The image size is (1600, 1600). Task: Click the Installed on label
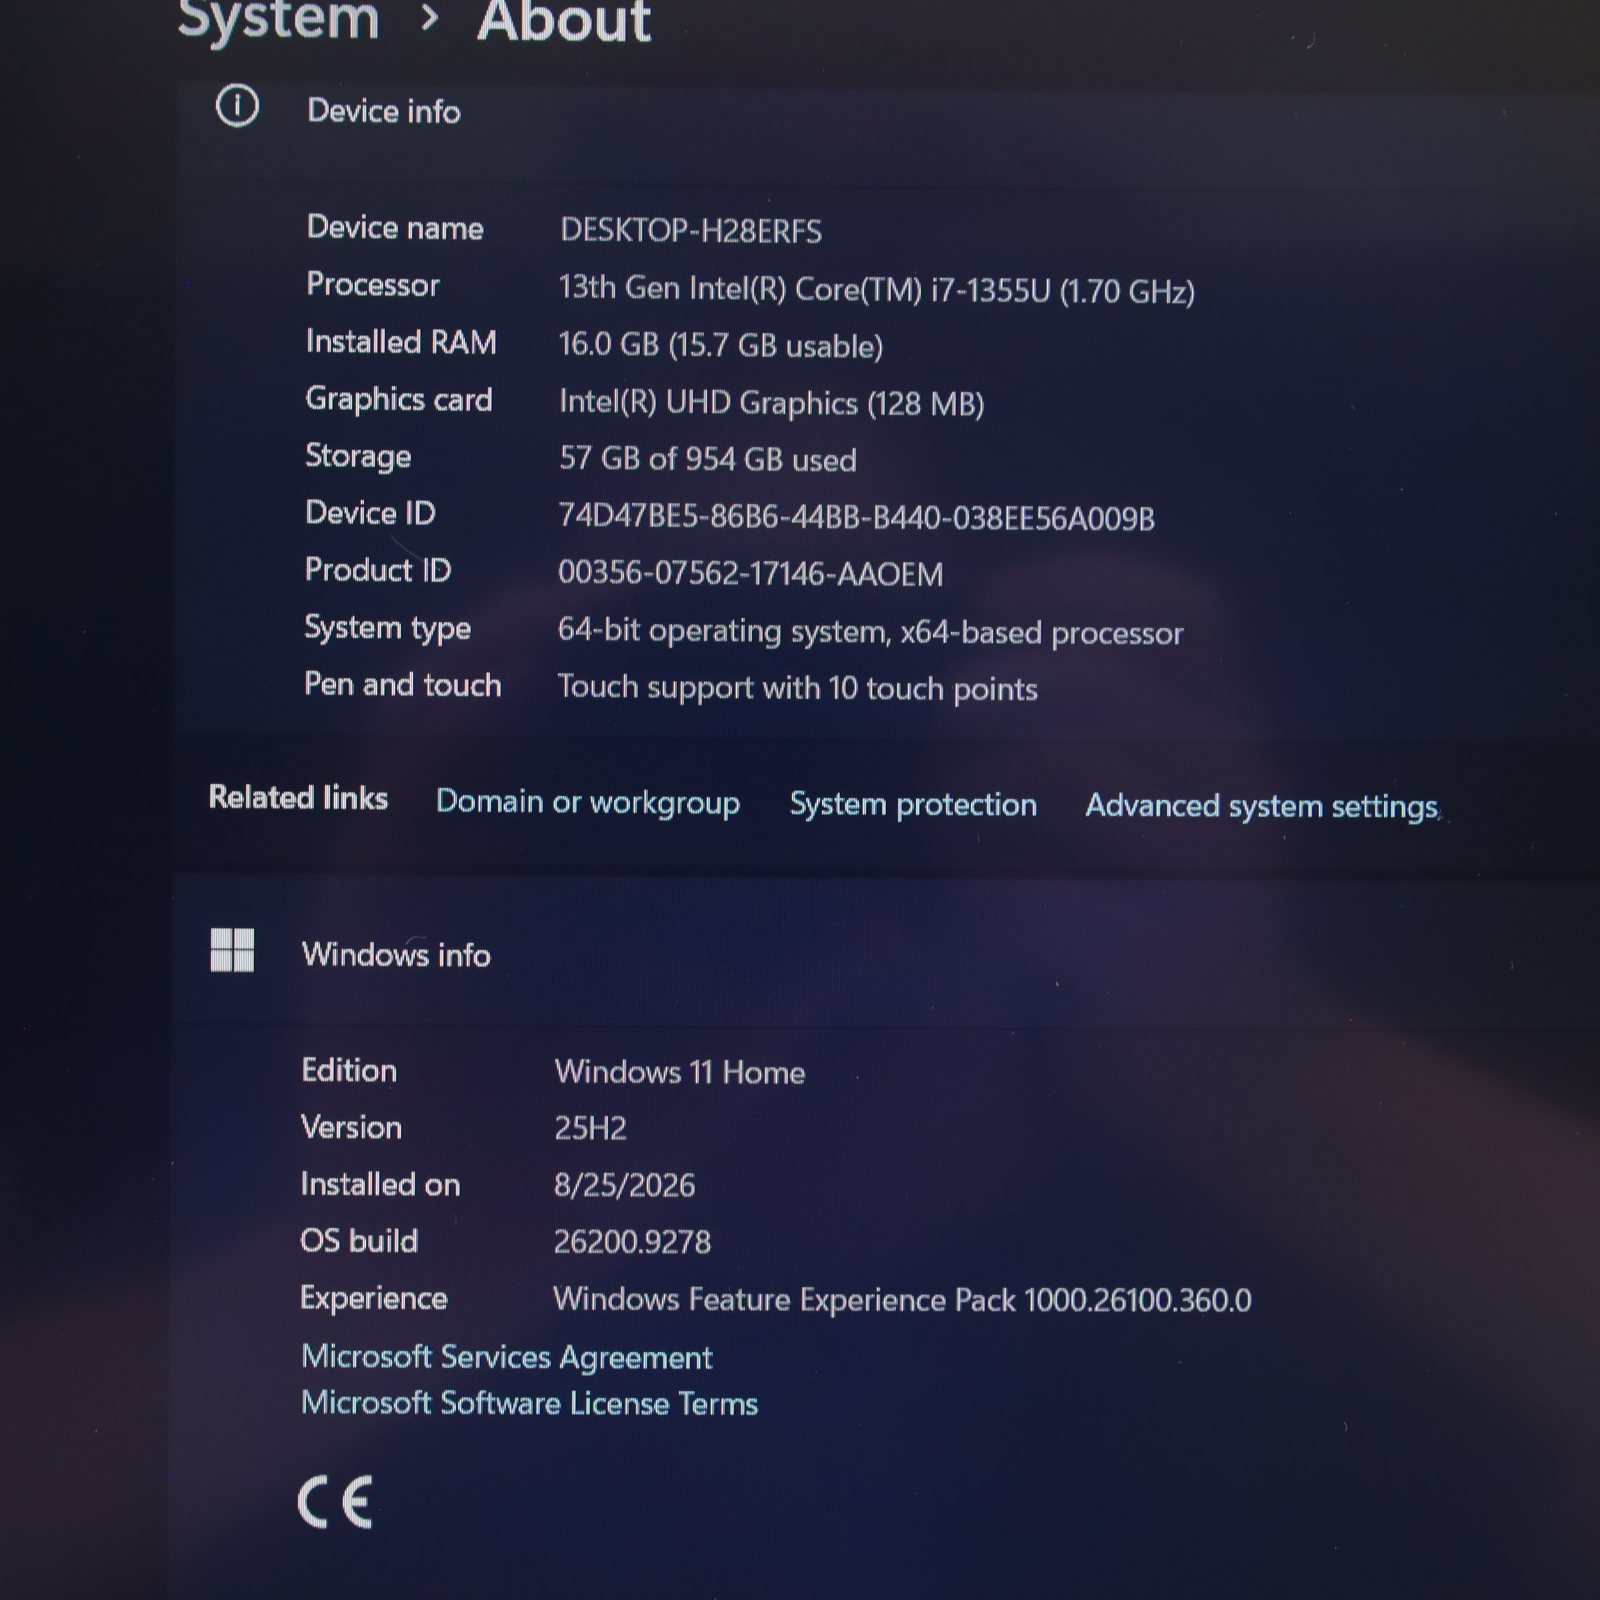(380, 1184)
